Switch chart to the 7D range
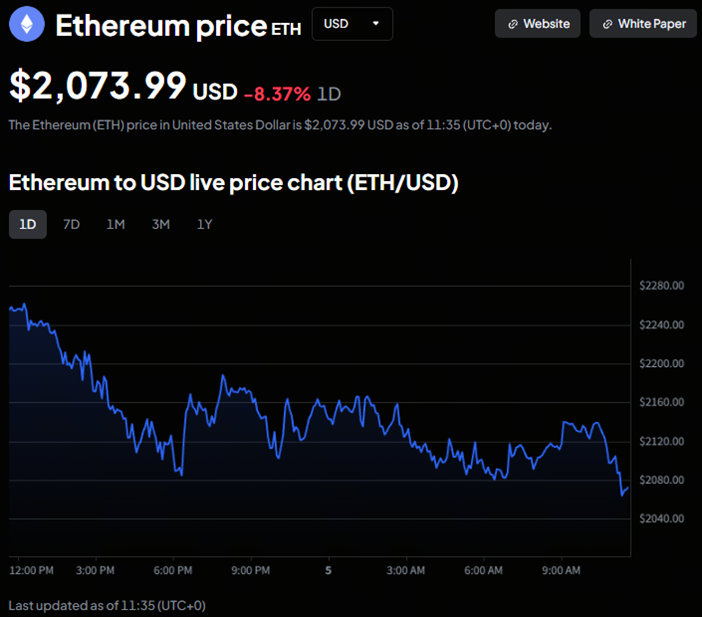Viewport: 702px width, 617px height. (x=71, y=224)
